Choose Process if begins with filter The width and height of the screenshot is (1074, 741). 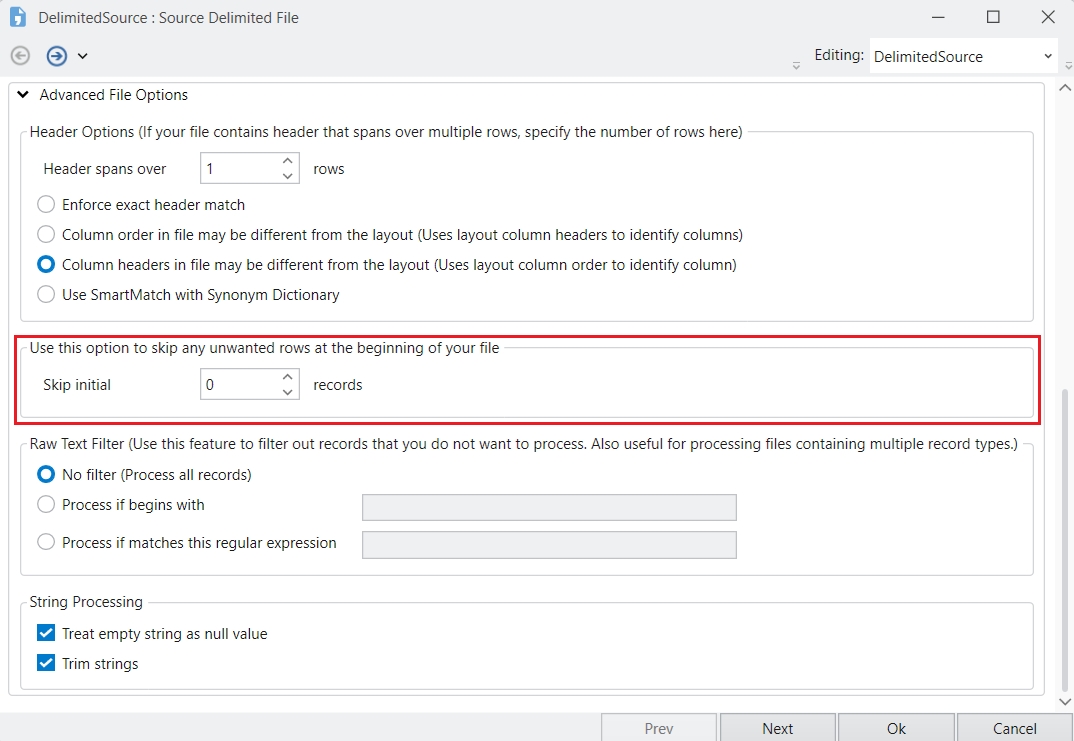(x=46, y=505)
